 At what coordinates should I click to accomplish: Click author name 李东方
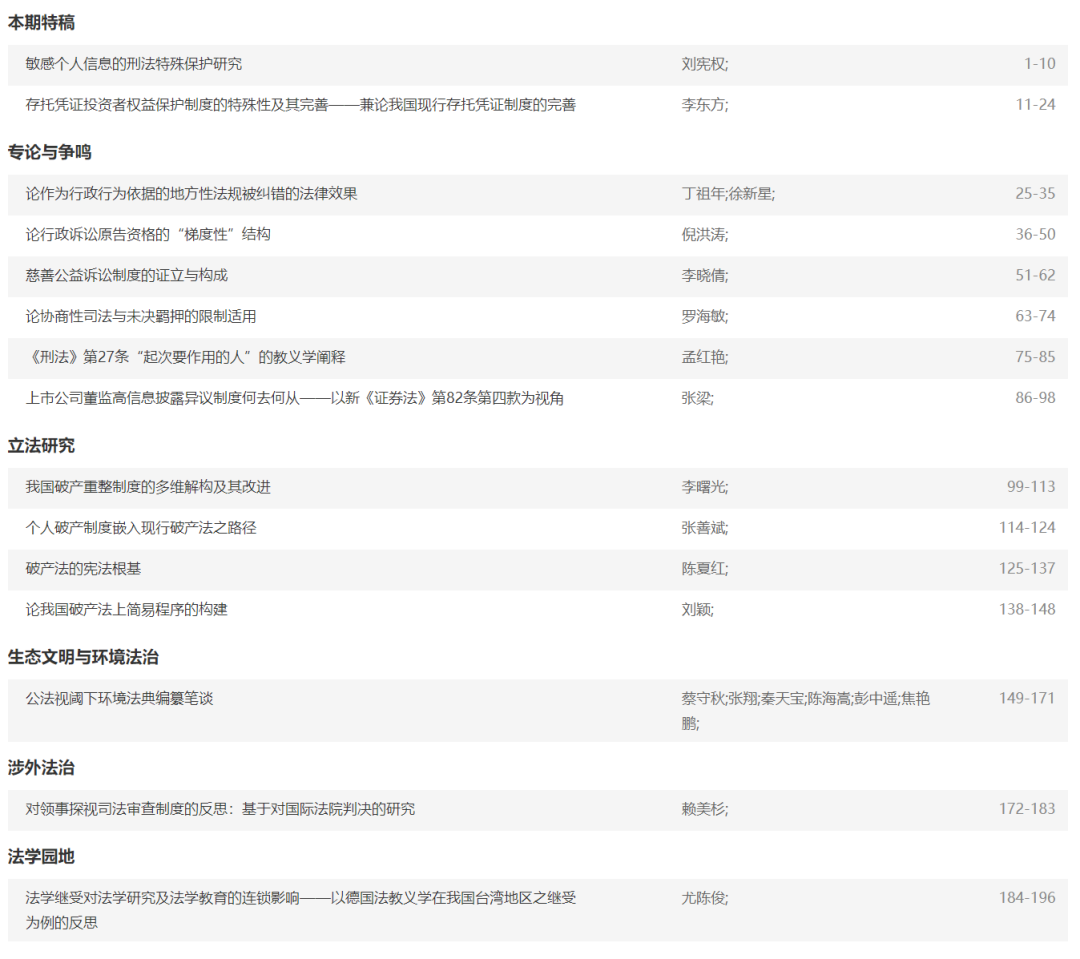click(704, 105)
